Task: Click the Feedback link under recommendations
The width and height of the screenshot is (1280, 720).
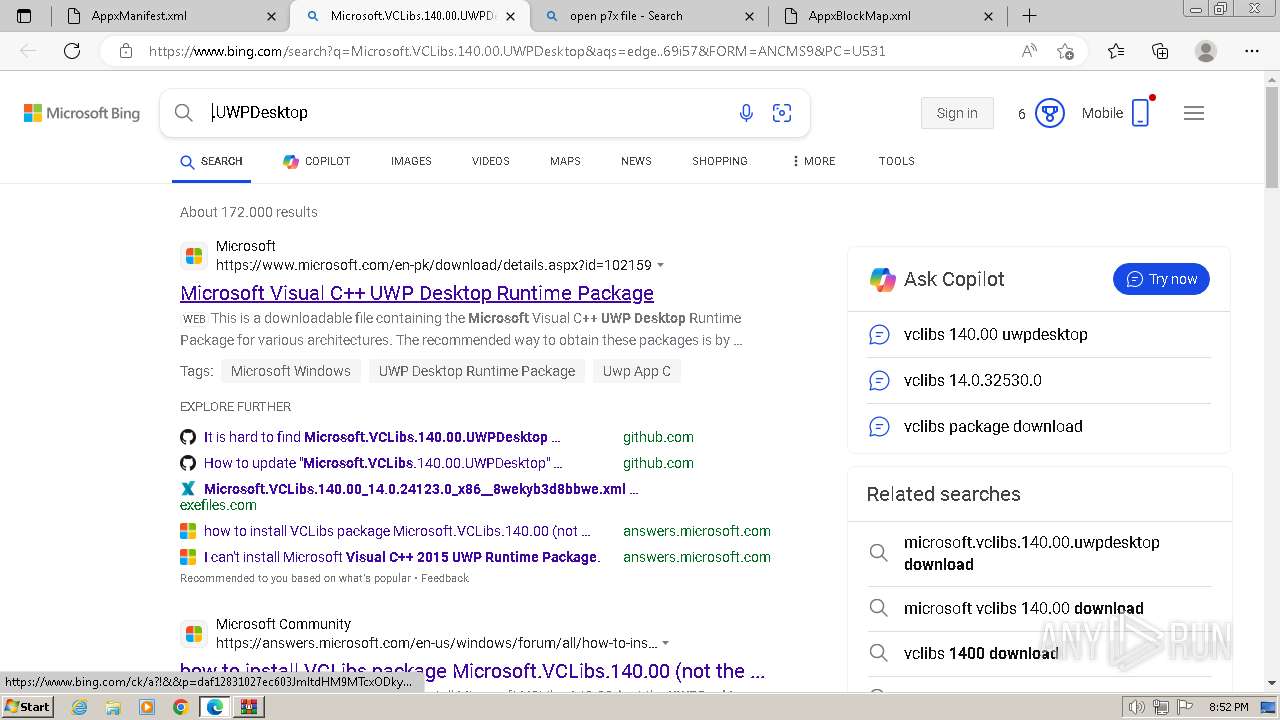Action: [445, 578]
